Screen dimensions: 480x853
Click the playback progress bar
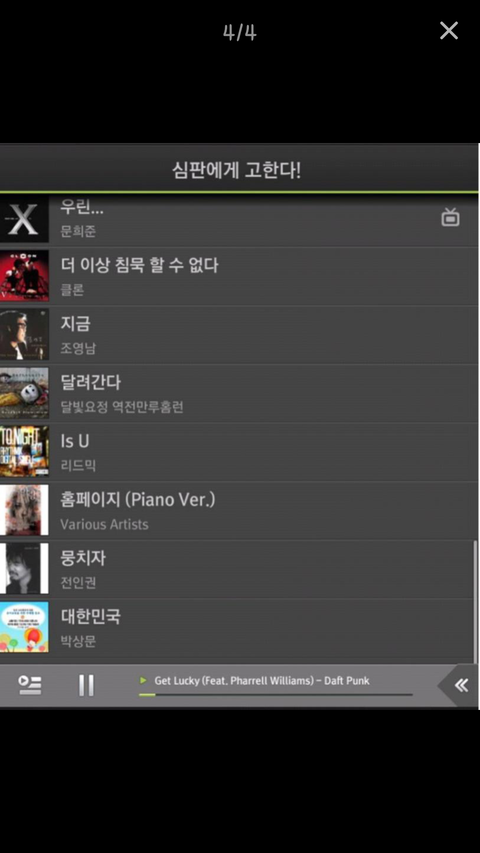click(275, 695)
